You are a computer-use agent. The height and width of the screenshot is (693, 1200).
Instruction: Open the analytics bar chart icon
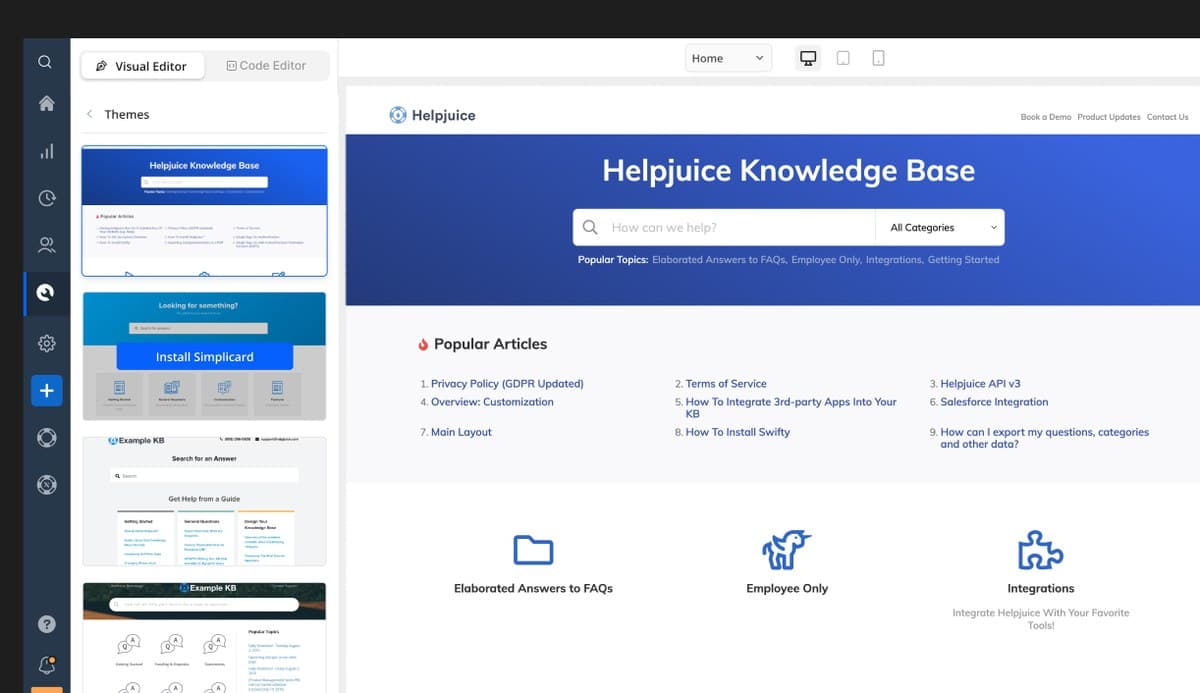pyautogui.click(x=46, y=151)
